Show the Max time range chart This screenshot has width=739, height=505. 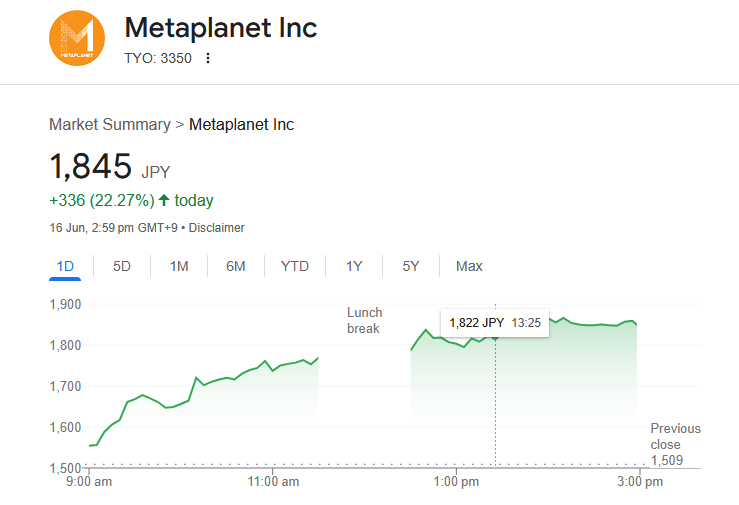pos(469,266)
